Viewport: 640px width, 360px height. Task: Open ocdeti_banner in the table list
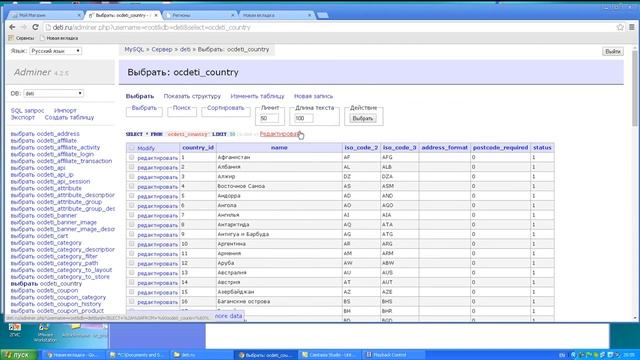(x=57, y=216)
